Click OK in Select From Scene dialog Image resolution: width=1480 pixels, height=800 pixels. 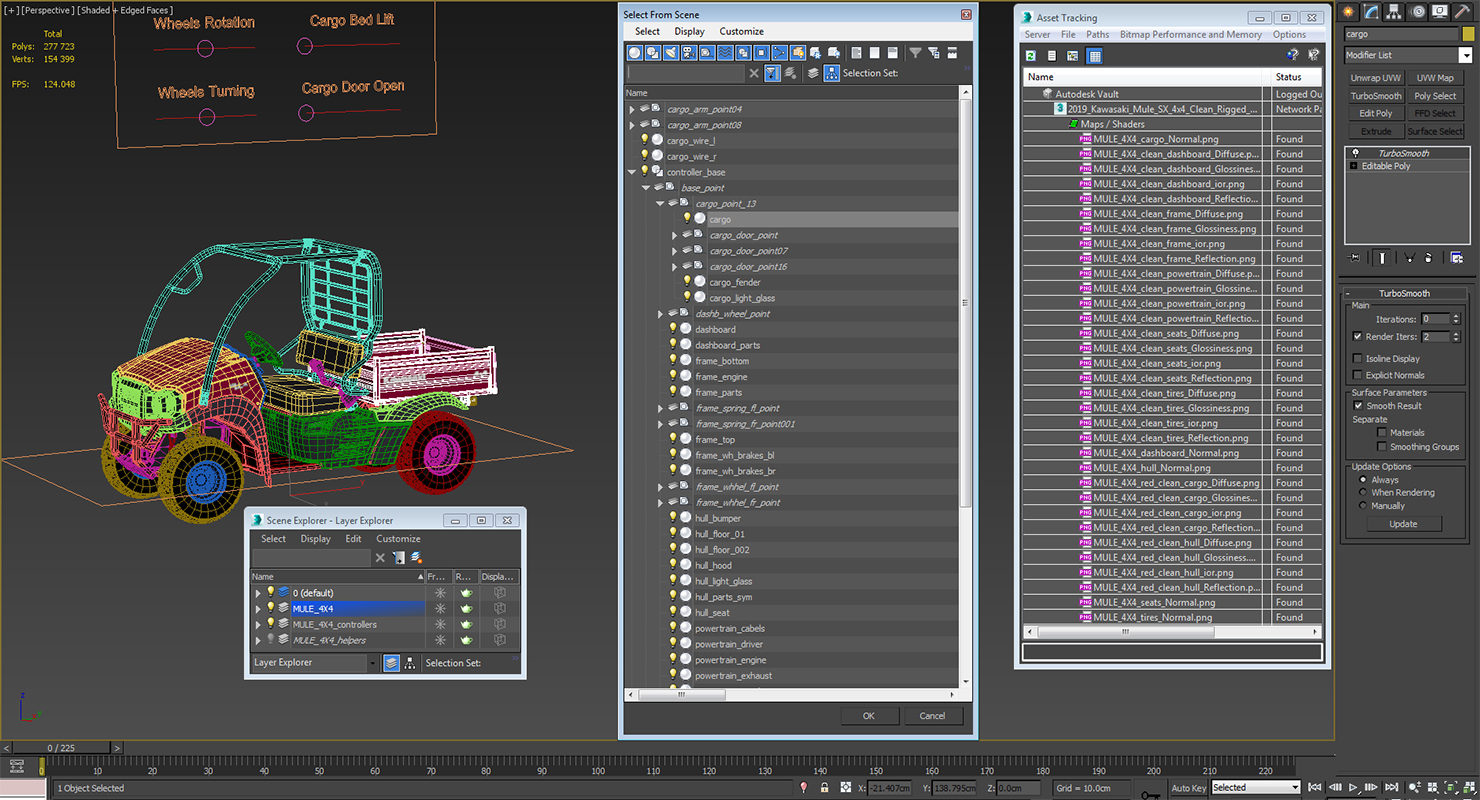(x=868, y=716)
